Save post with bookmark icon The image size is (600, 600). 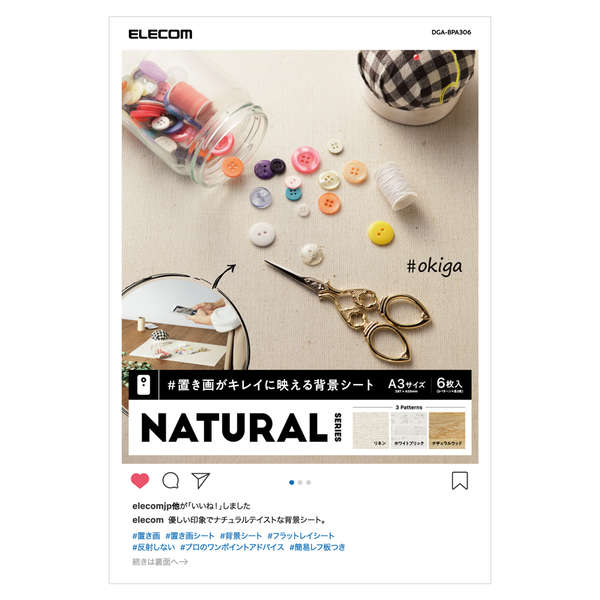coord(460,481)
